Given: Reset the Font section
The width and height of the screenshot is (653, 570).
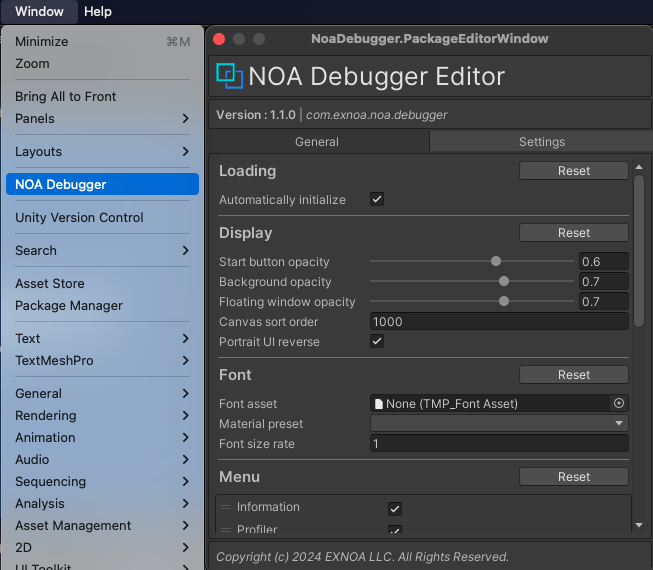Looking at the screenshot, I should (574, 375).
